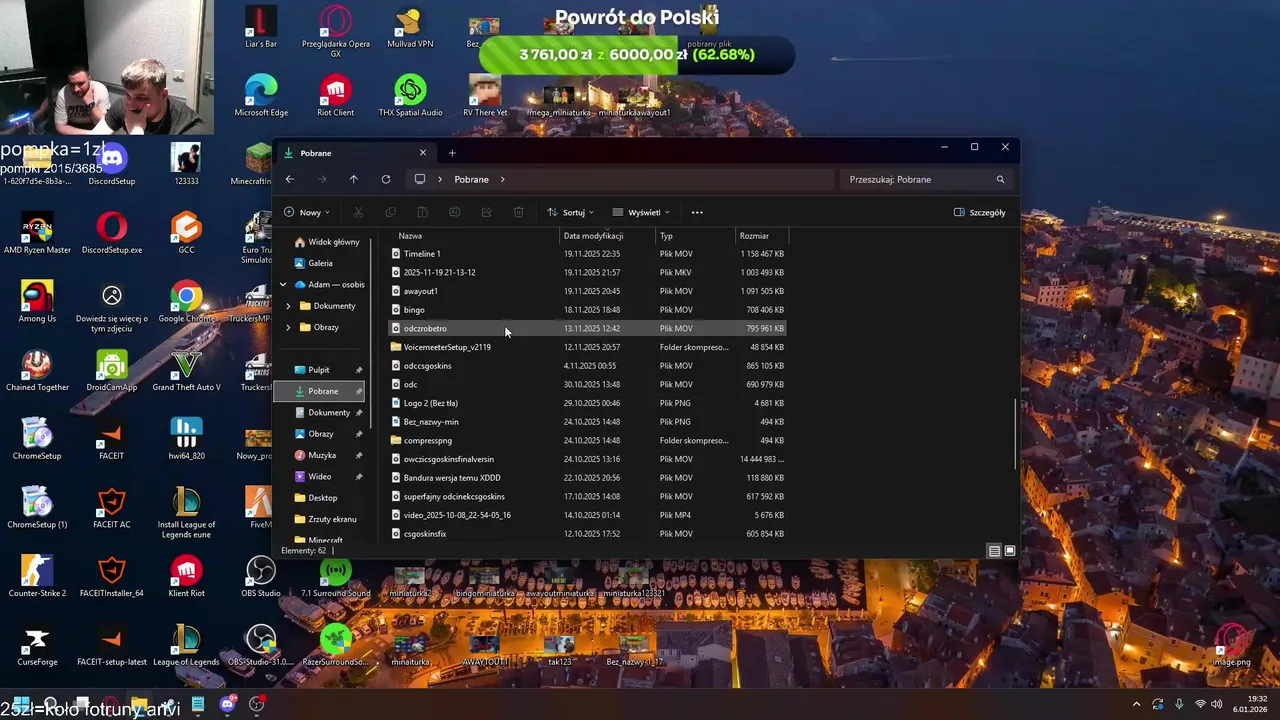Switch to large thumbnails view icon
This screenshot has height=720, width=1280.
[1010, 551]
